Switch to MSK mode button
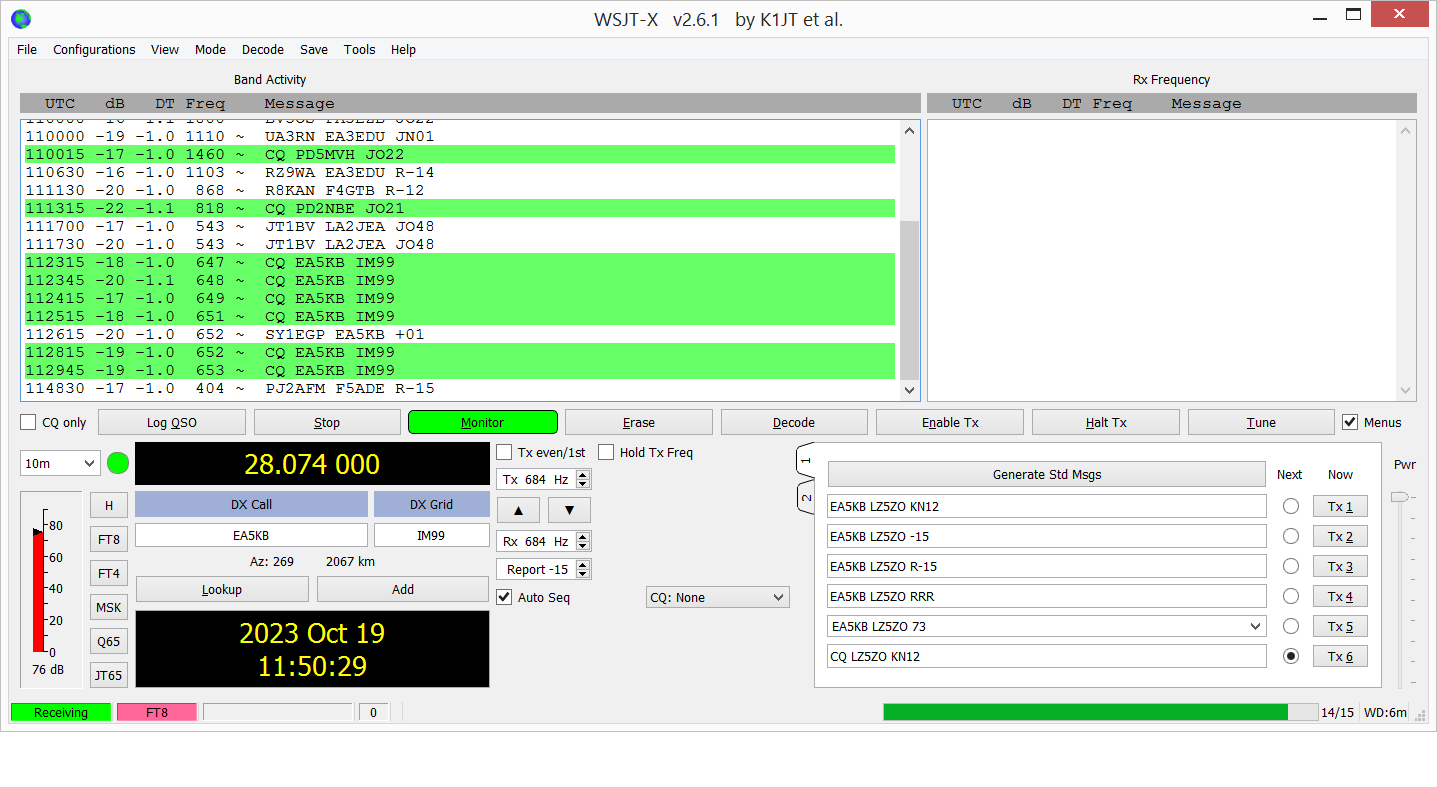This screenshot has width=1437, height=787. (x=108, y=608)
